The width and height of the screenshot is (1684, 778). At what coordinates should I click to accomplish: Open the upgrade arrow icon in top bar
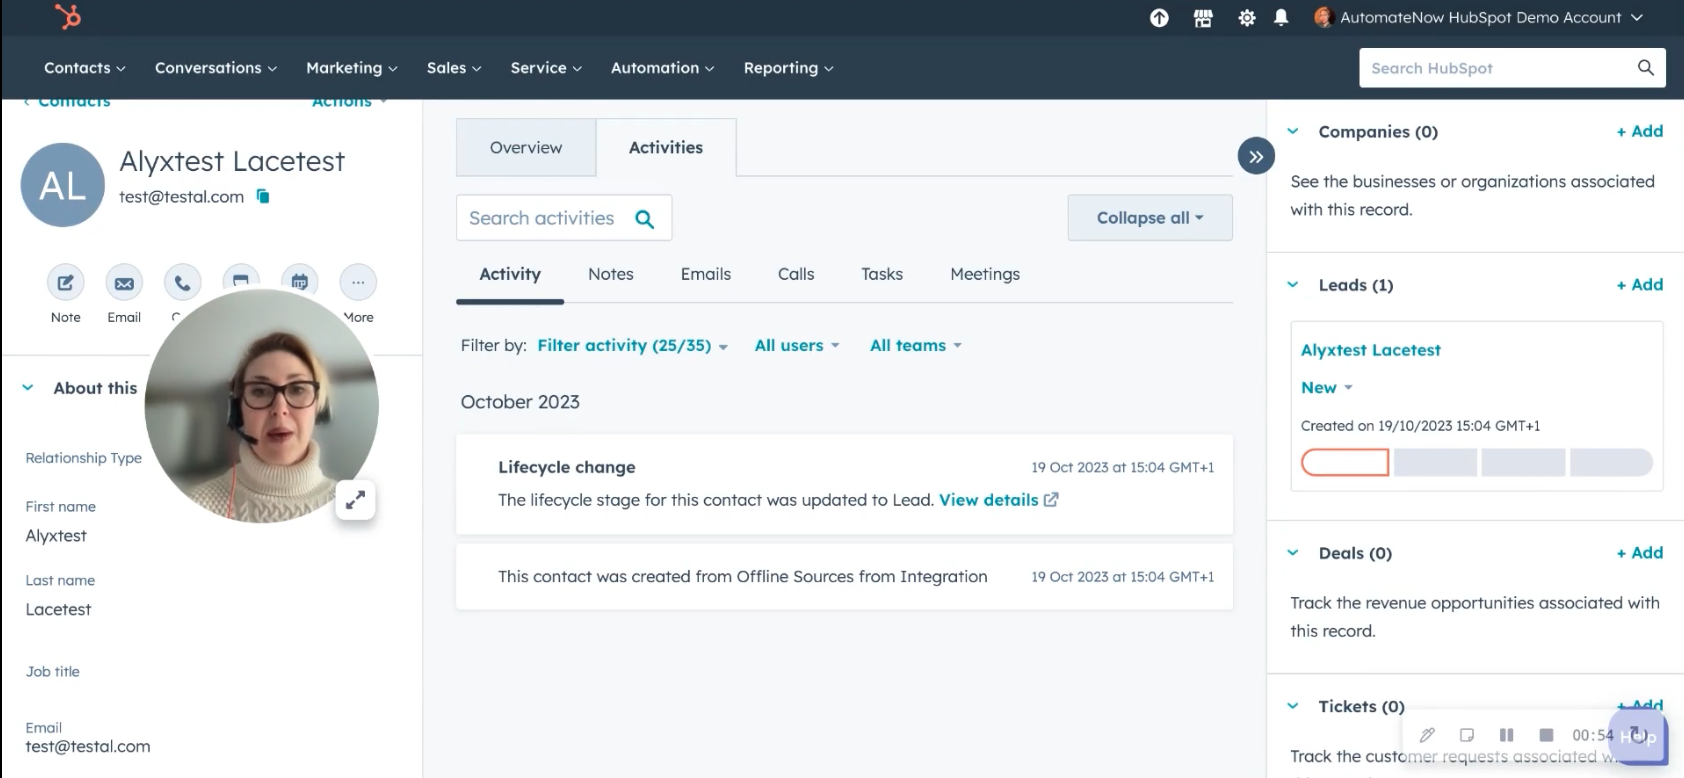point(1159,18)
